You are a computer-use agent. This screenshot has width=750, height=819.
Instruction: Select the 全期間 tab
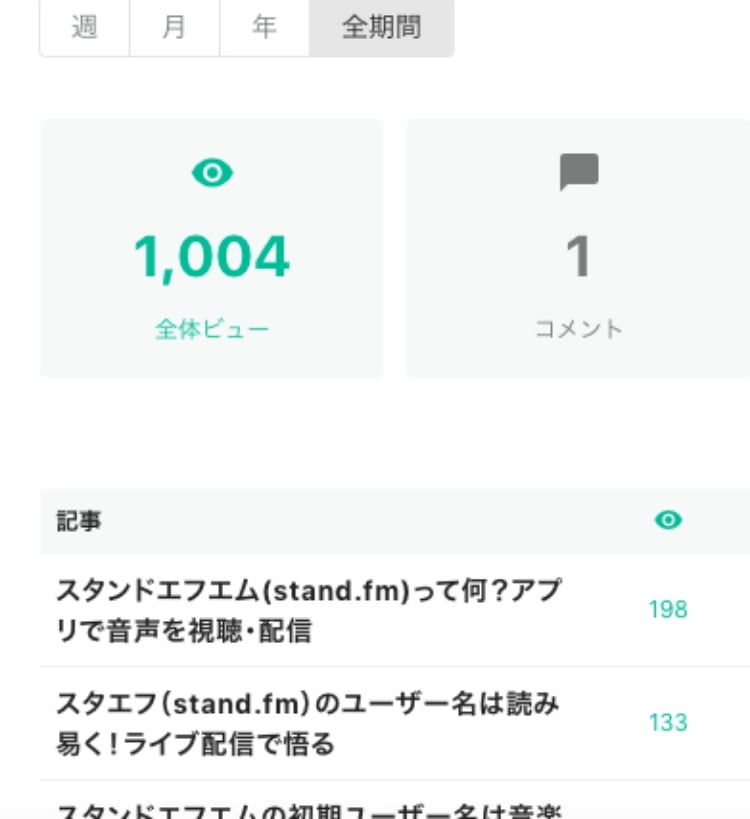(381, 28)
